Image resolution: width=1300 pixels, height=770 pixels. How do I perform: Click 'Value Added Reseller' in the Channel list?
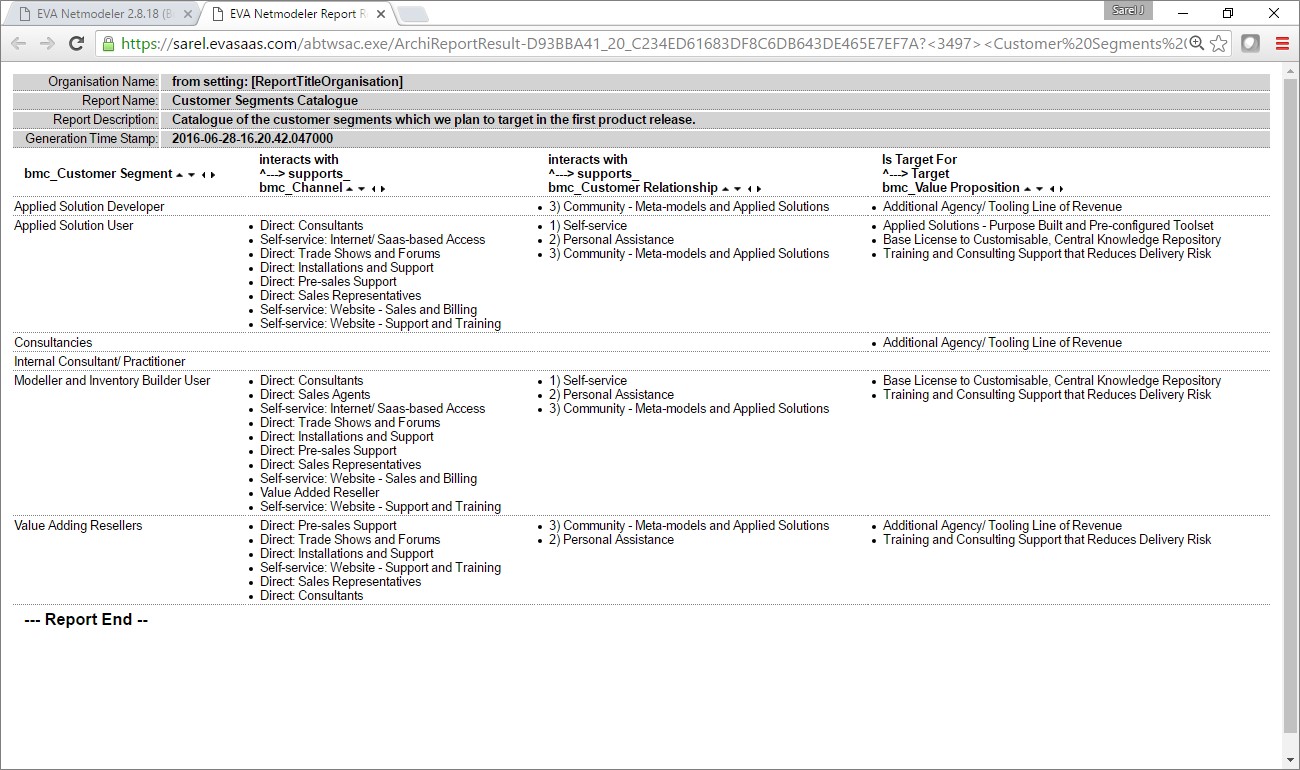(x=320, y=493)
